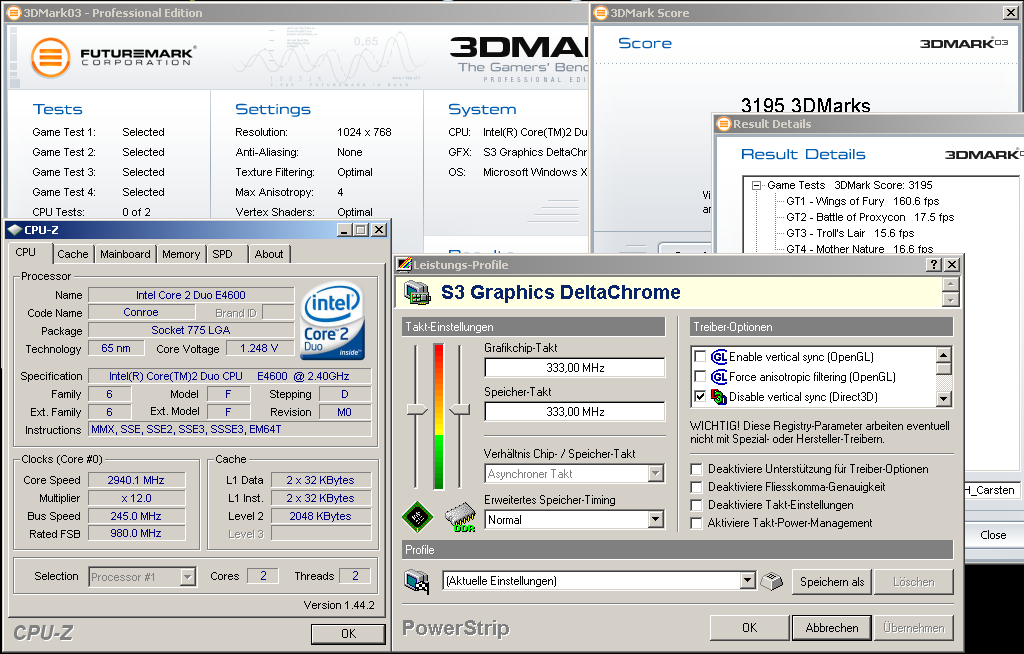Click the DDR memory chip icon
Image resolution: width=1024 pixels, height=654 pixels.
tap(460, 517)
